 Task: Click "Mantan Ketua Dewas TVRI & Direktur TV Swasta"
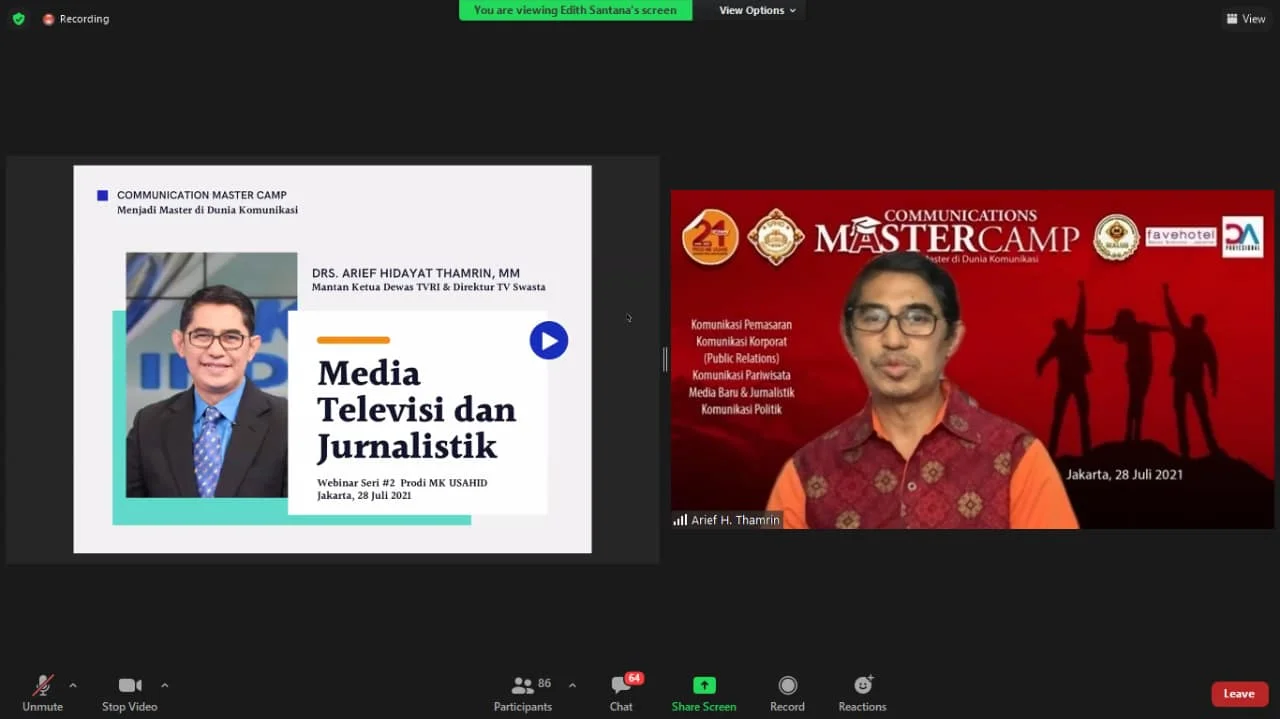[x=428, y=287]
